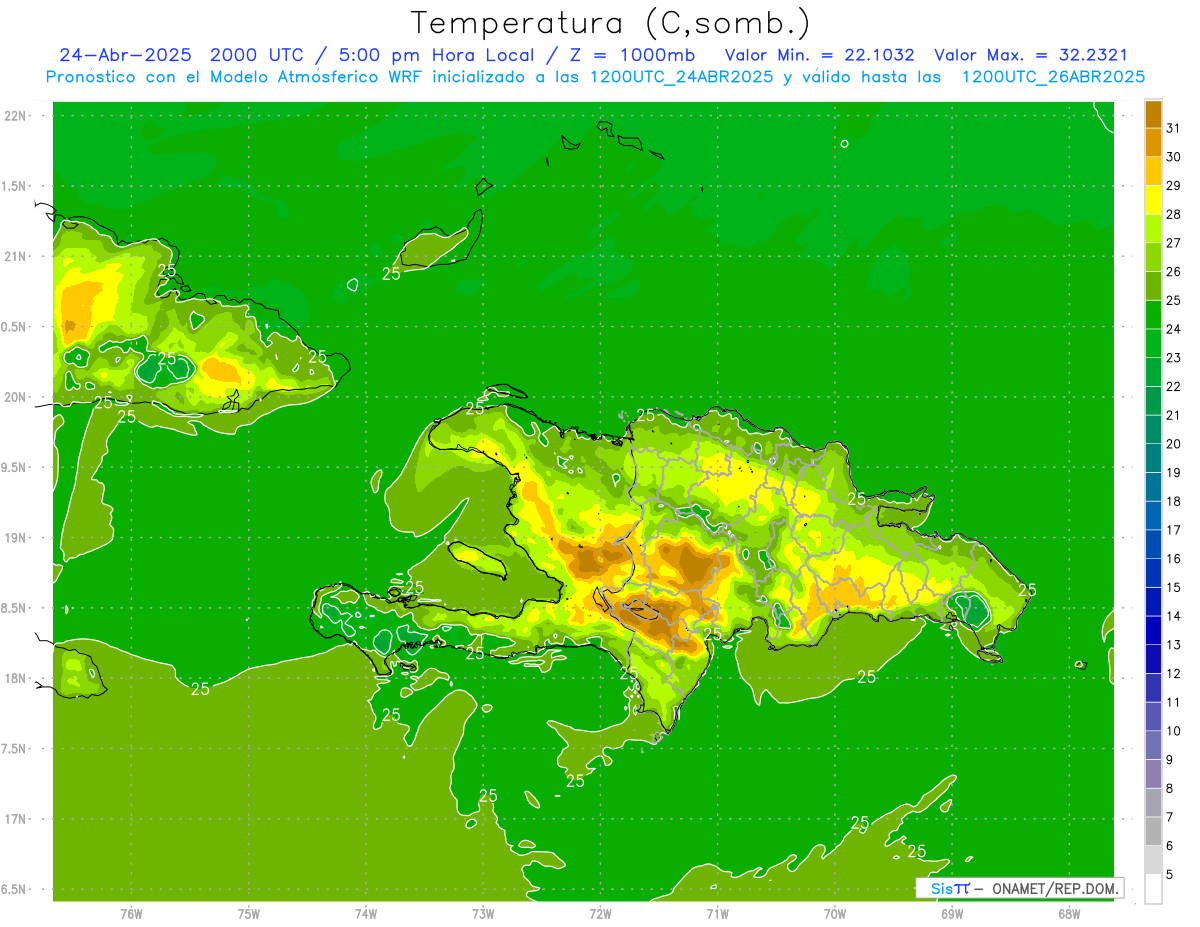Click the "8.5N" latitude axis label
The image size is (1200, 927).
[13, 608]
